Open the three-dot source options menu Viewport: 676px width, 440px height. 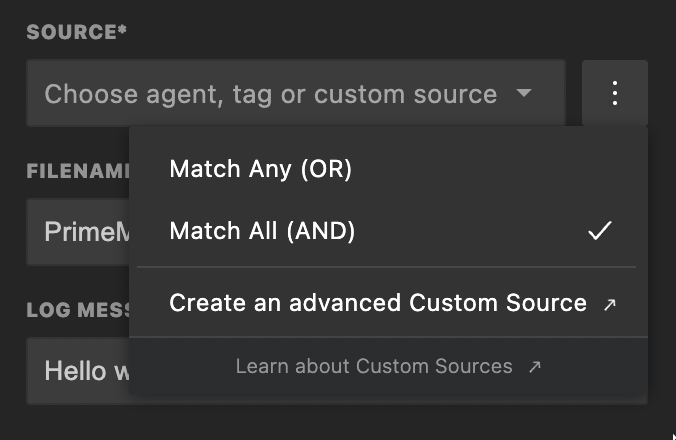615,94
